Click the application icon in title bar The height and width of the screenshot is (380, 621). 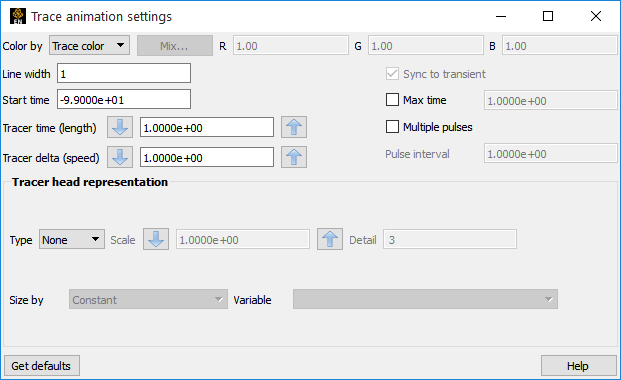tap(18, 16)
